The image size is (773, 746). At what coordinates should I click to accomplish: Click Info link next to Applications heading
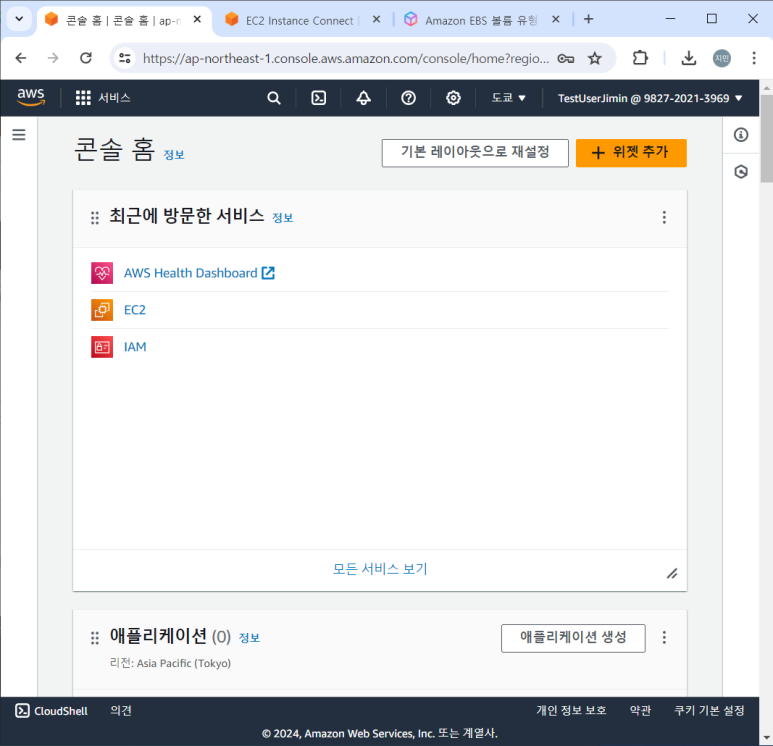[249, 638]
